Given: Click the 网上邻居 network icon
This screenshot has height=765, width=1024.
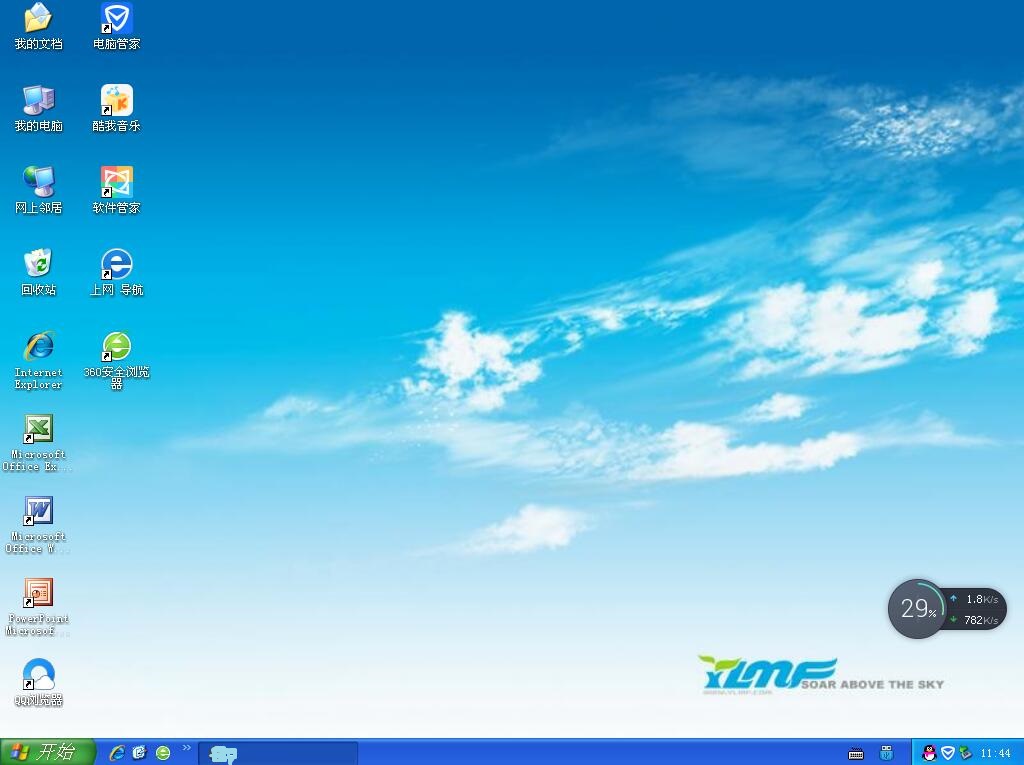Looking at the screenshot, I should [38, 184].
